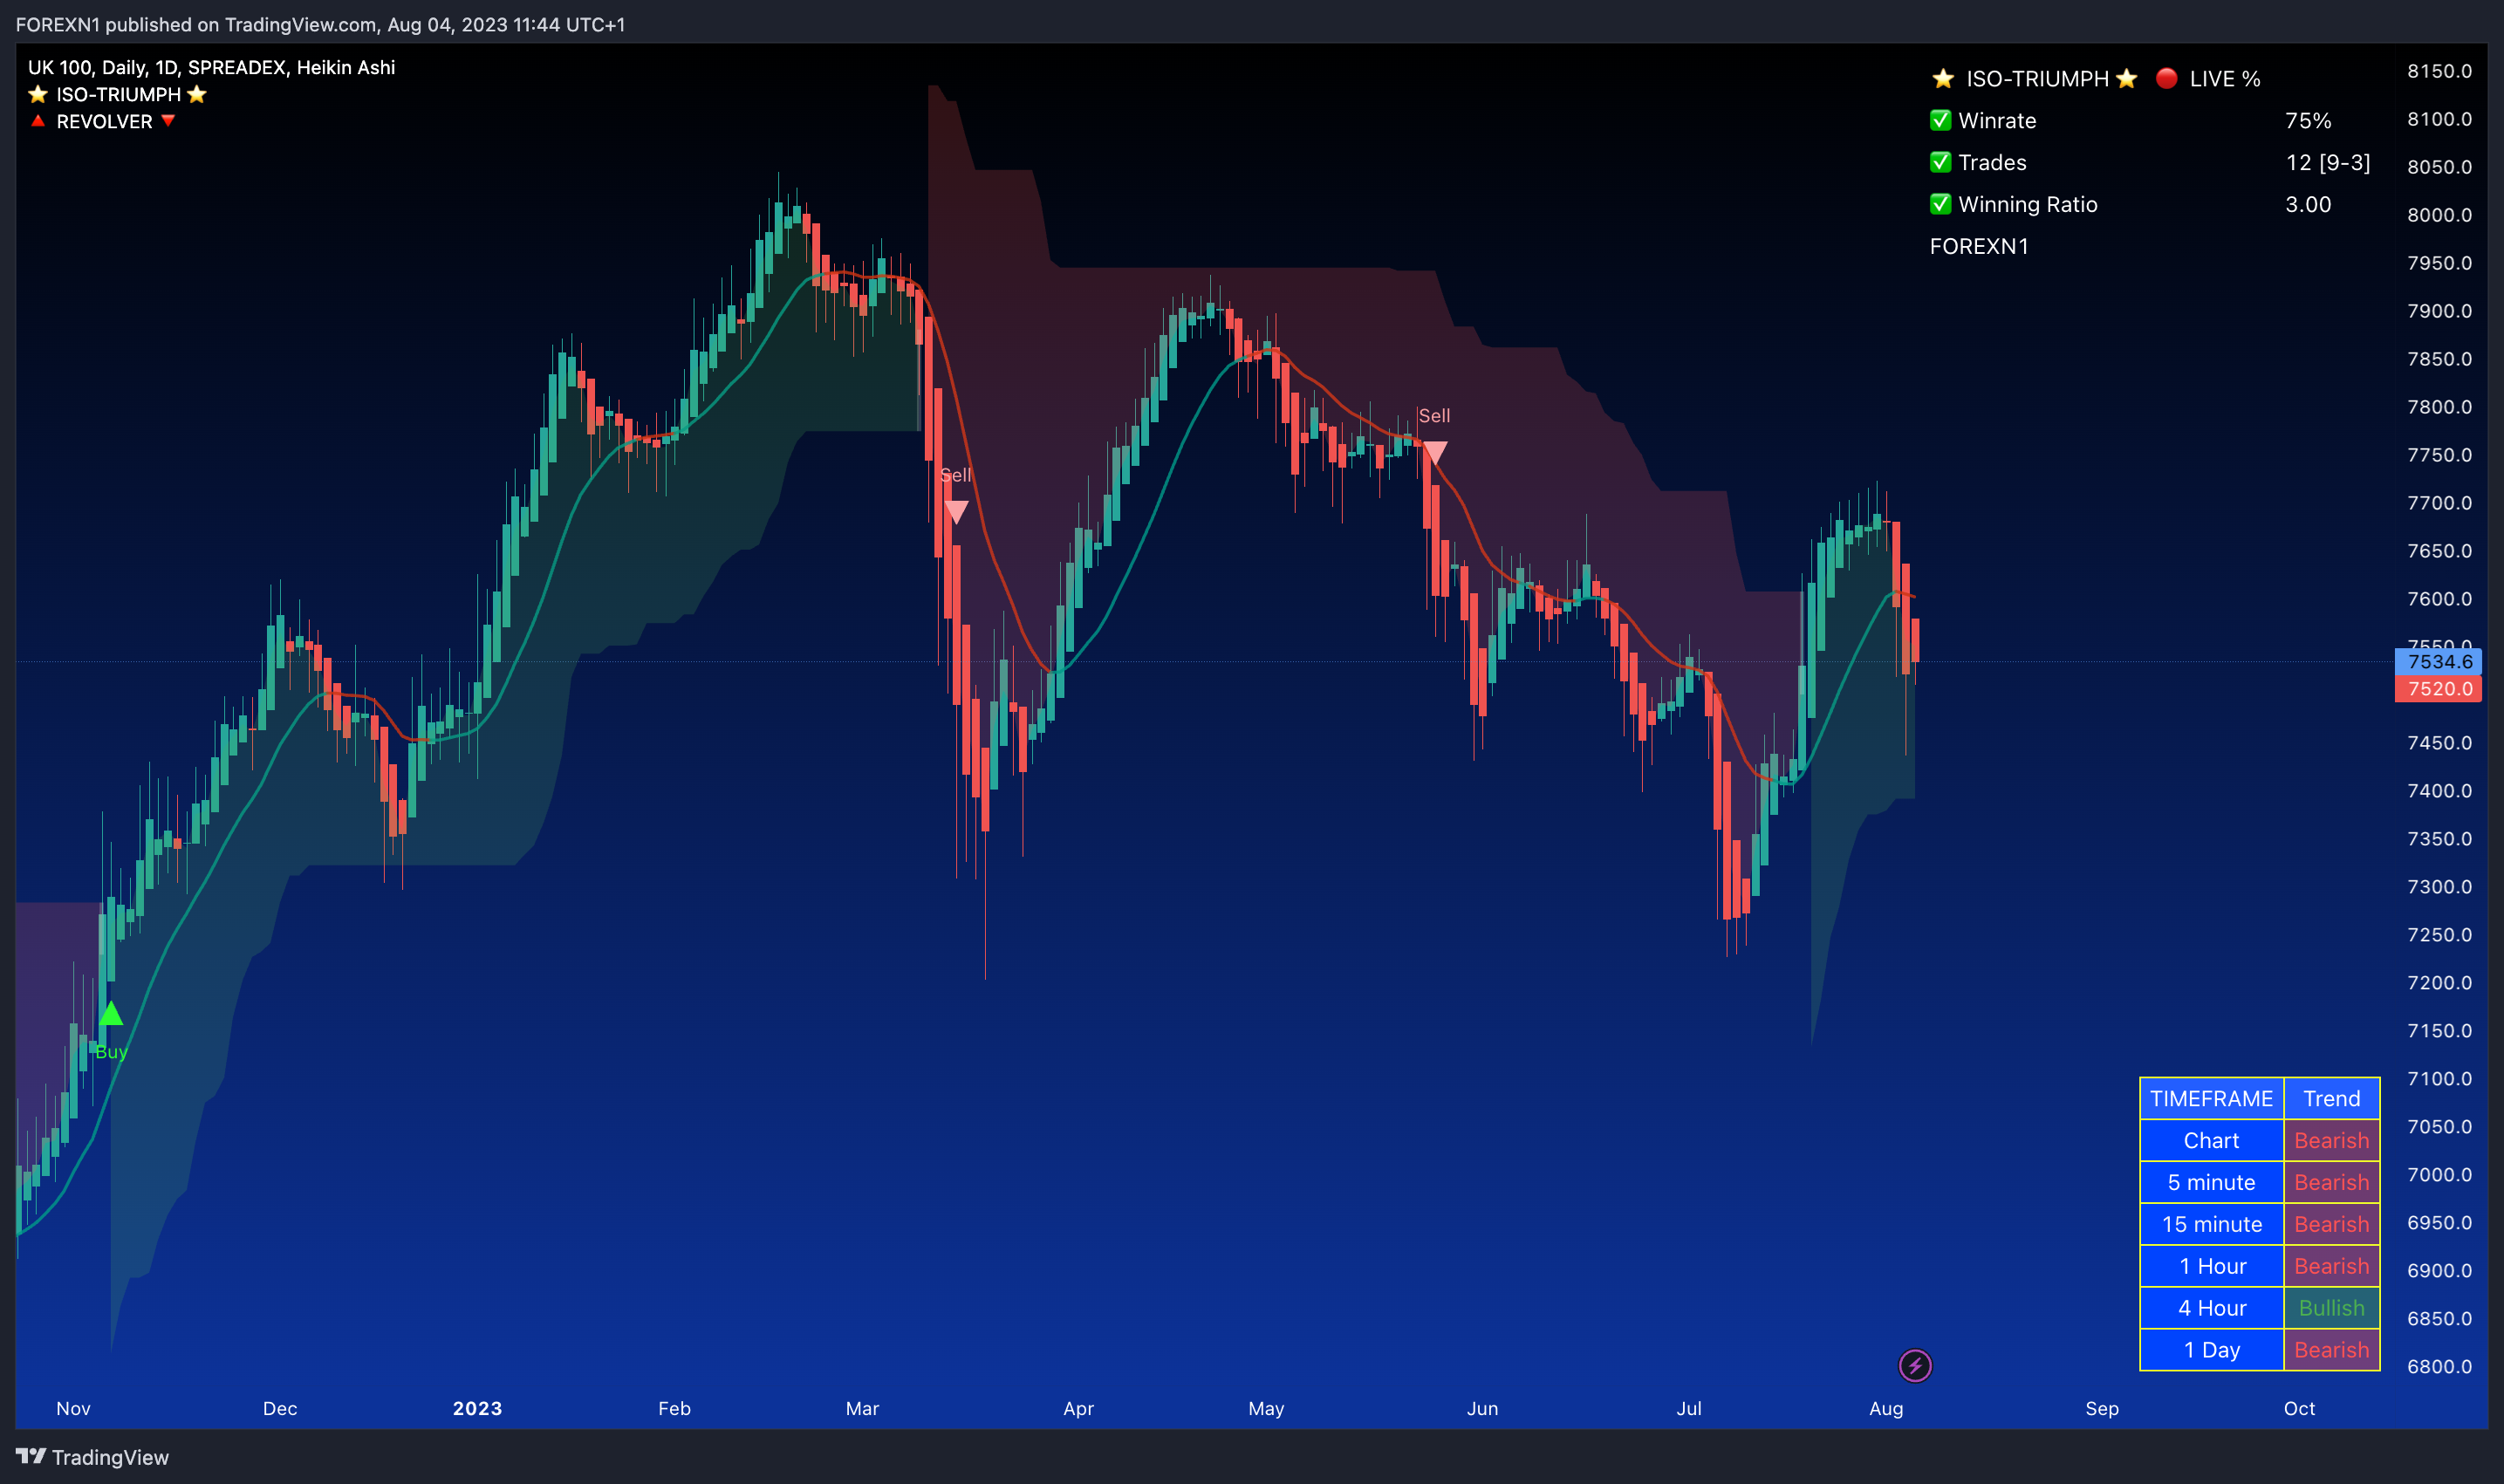Click the Trades green checkmark
2504x1484 pixels.
point(1940,162)
